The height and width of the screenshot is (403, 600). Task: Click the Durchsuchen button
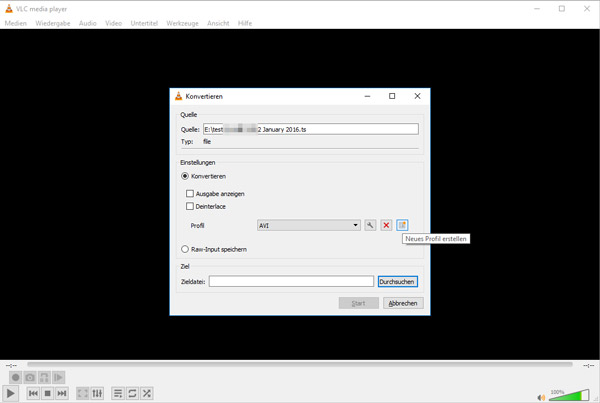pyautogui.click(x=398, y=282)
